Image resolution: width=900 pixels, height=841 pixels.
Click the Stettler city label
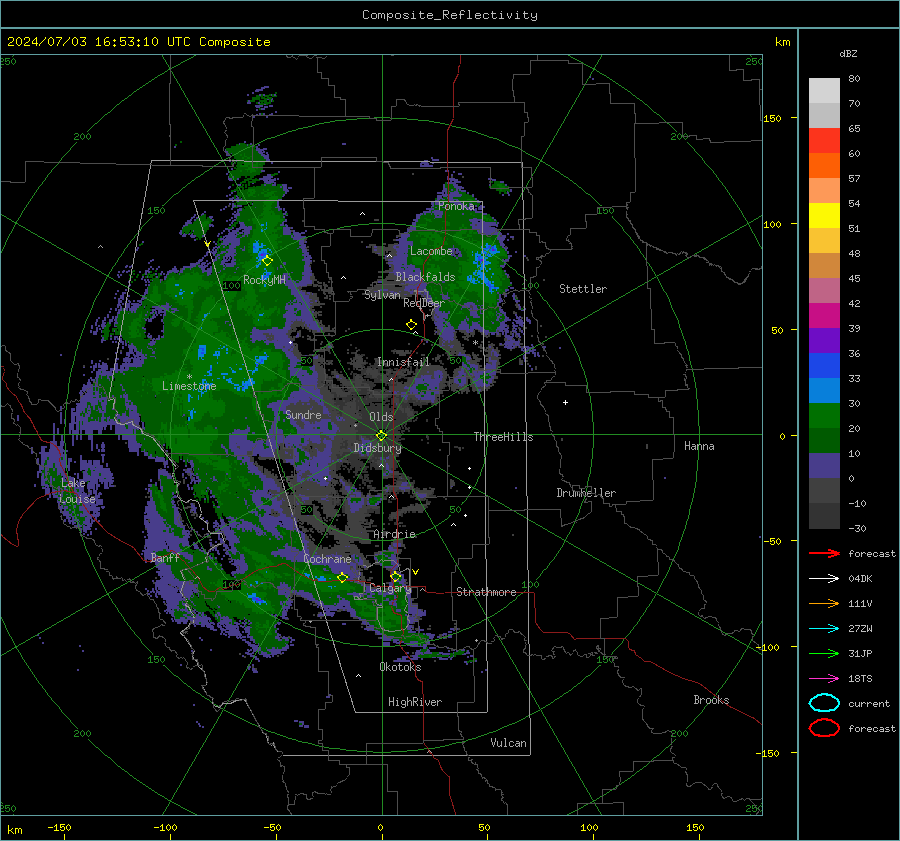tap(583, 289)
